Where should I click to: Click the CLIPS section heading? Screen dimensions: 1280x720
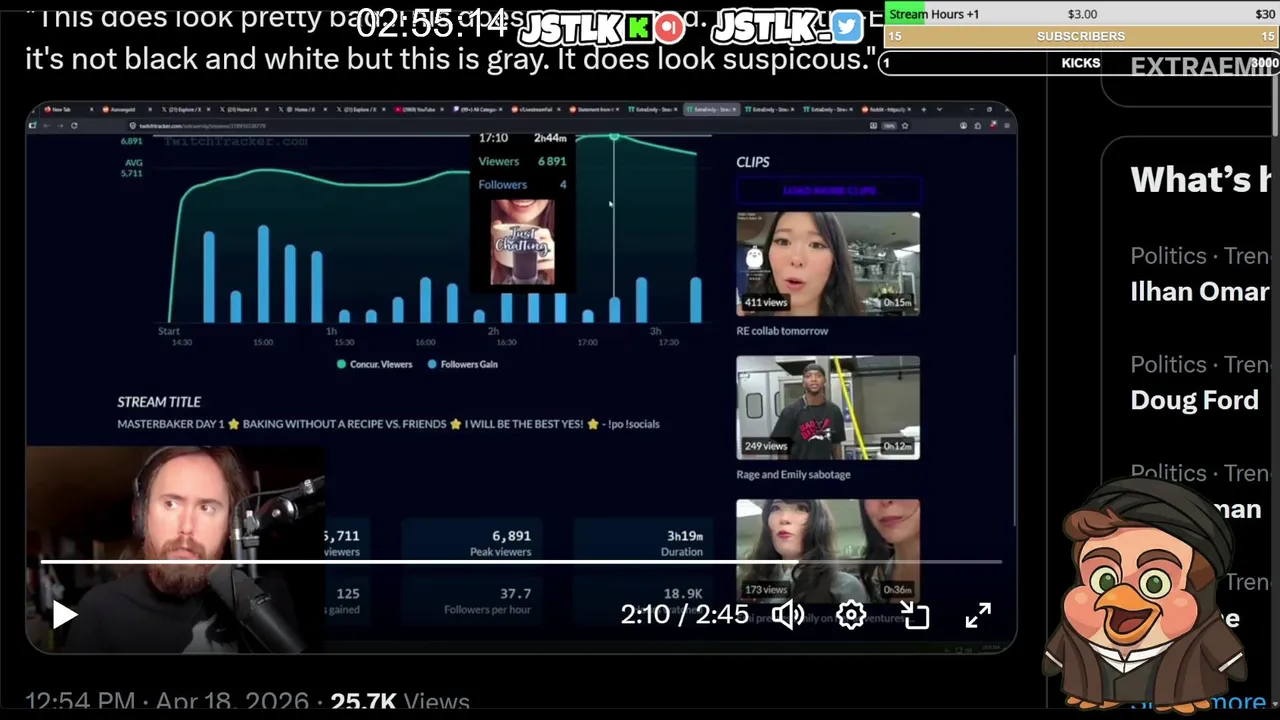pyautogui.click(x=753, y=162)
